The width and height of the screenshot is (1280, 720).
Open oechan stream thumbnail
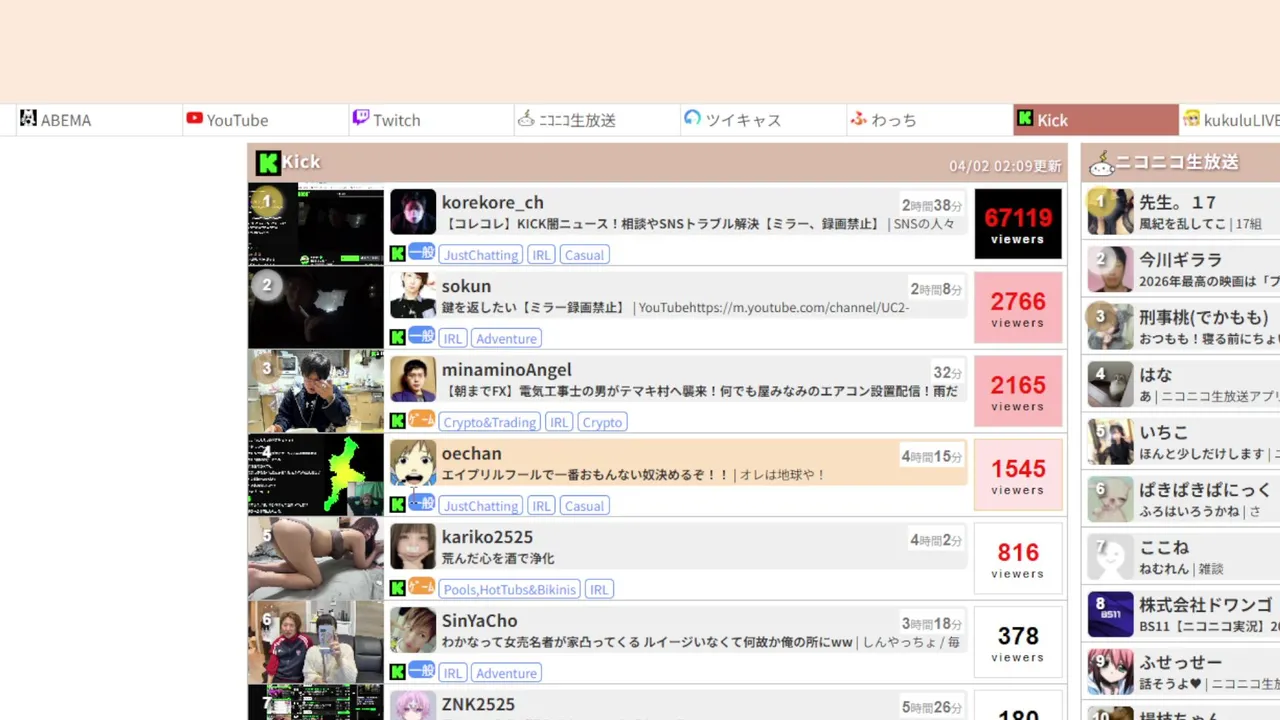coord(316,475)
